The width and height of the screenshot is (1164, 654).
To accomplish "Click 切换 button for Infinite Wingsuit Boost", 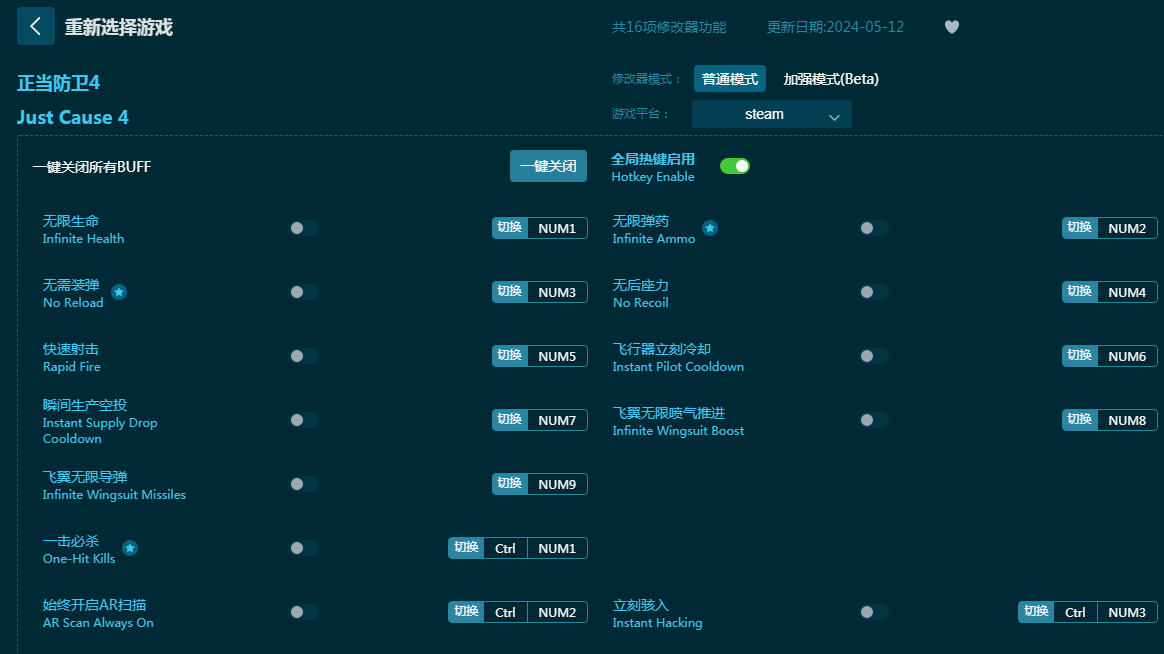I will (1080, 420).
